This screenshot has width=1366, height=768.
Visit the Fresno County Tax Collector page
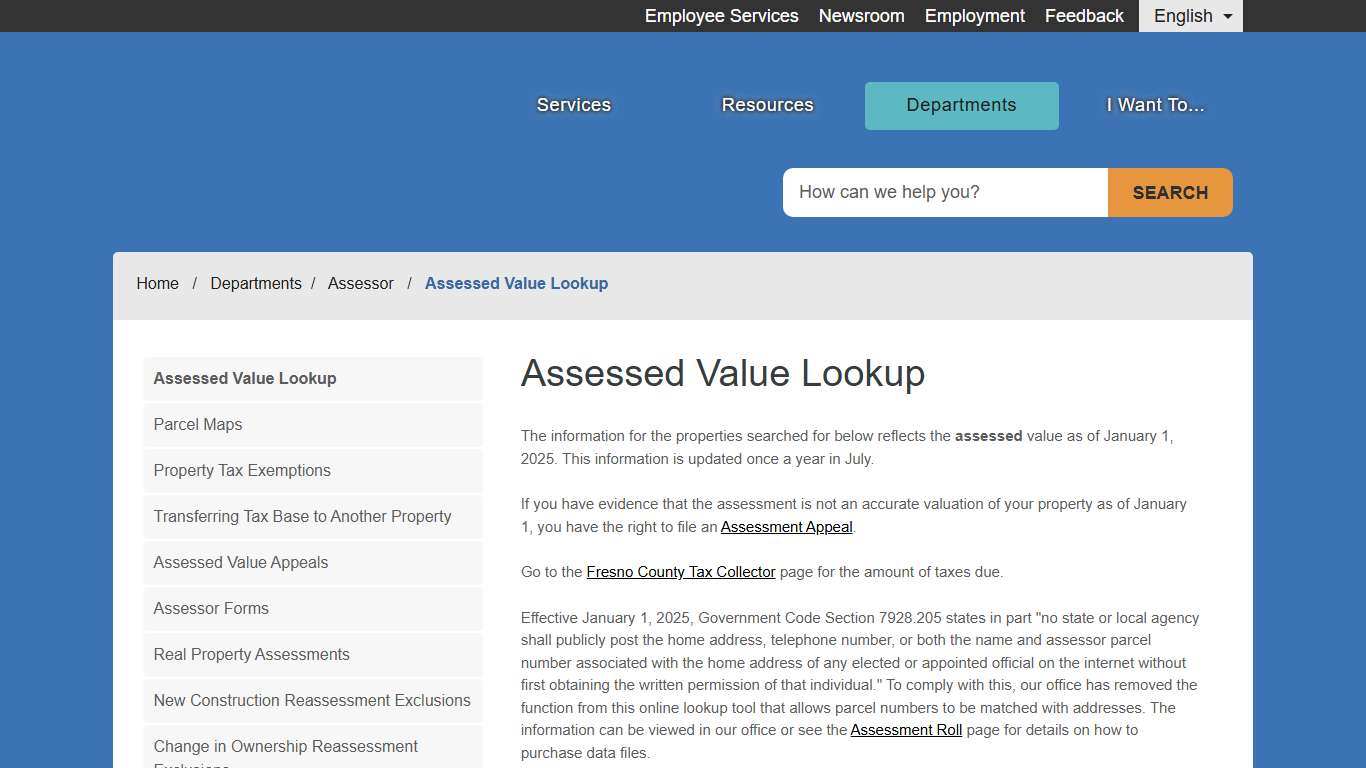point(680,571)
